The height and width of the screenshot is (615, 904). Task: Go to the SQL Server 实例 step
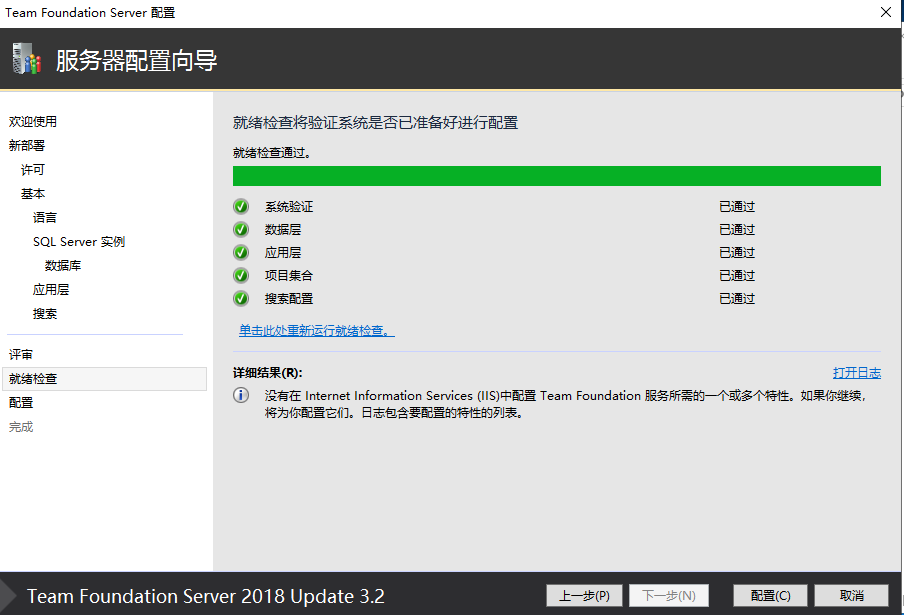79,242
